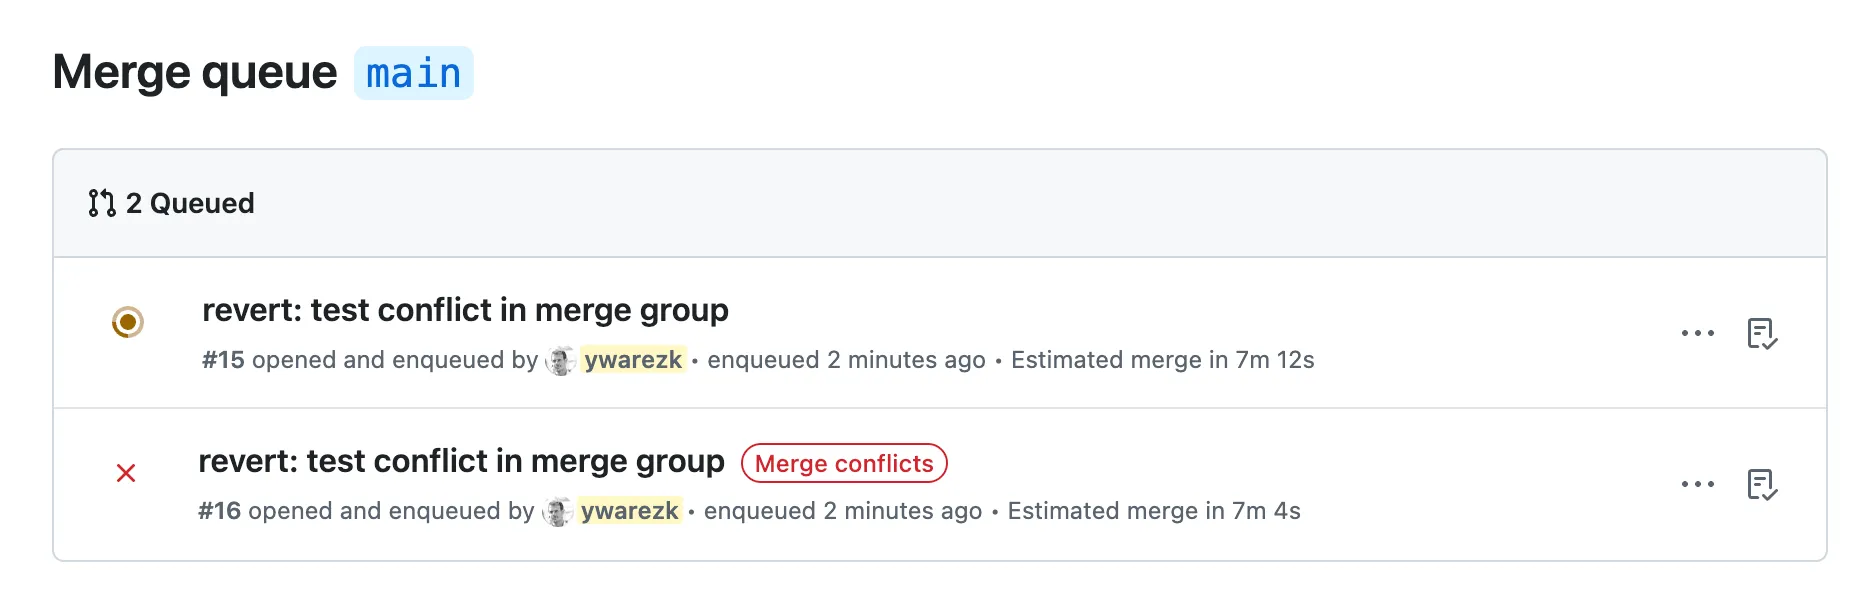
Task: Click the 2 Queued header row
Action: tap(188, 203)
